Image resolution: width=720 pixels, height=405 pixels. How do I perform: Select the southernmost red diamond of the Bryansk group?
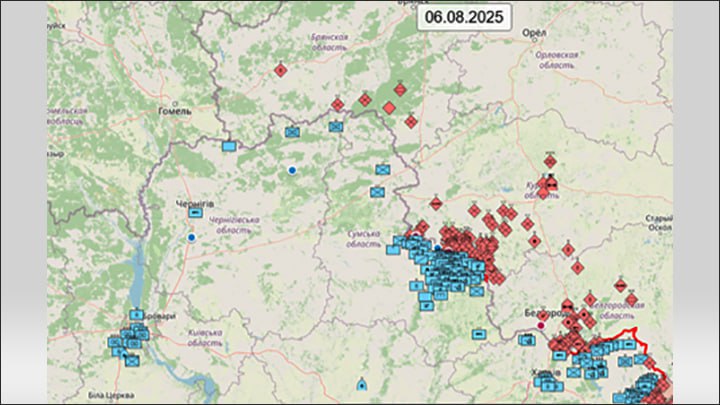click(411, 122)
